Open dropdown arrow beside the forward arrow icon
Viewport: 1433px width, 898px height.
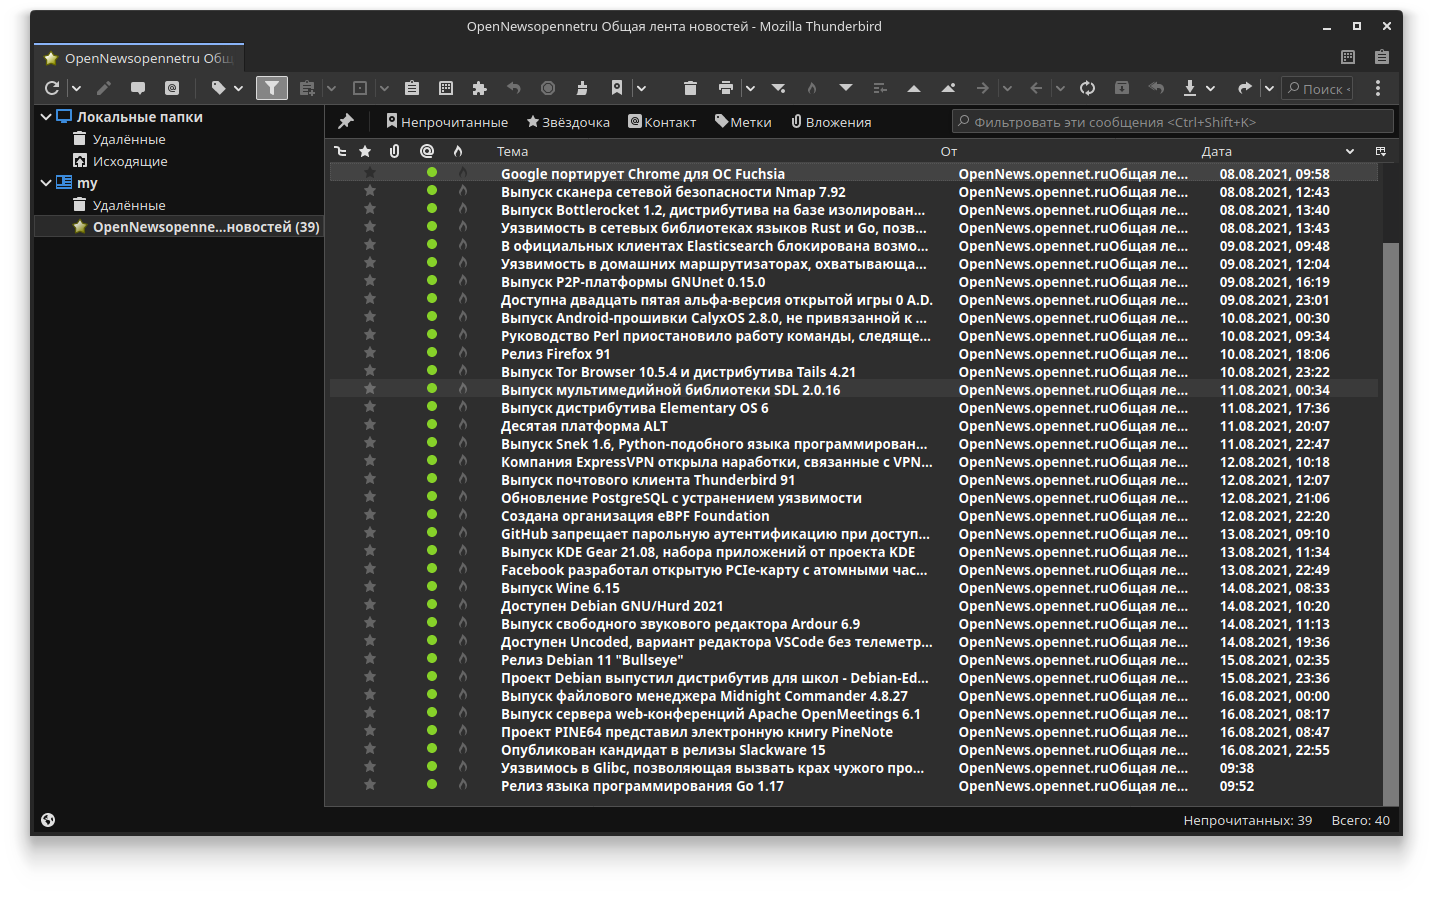click(1269, 88)
